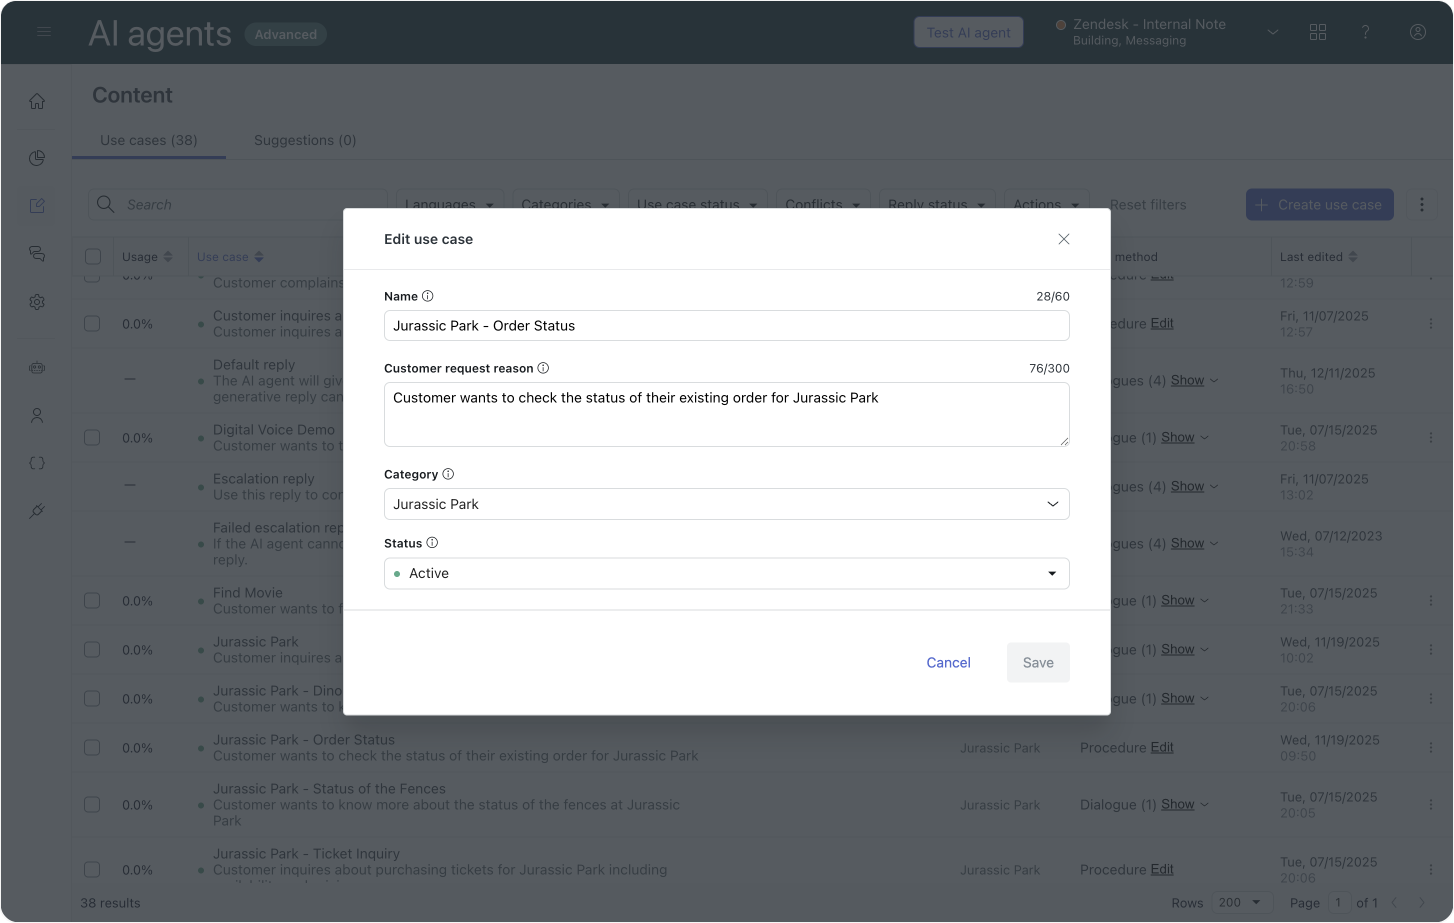The image size is (1454, 923).
Task: Open the Reply status filter dropdown
Action: pyautogui.click(x=937, y=203)
